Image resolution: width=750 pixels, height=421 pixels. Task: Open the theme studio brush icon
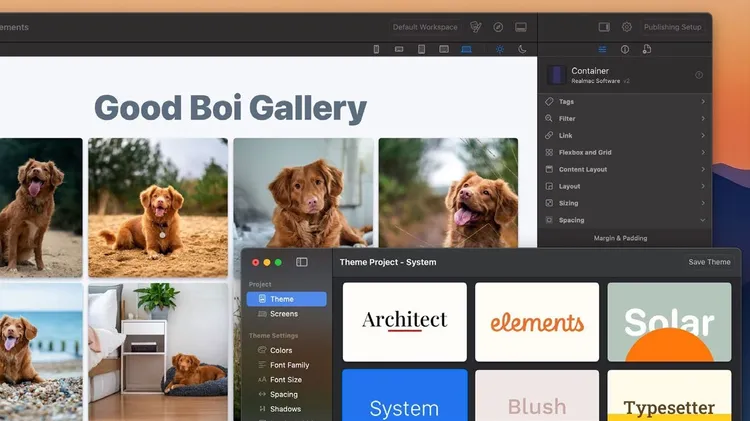click(x=475, y=27)
